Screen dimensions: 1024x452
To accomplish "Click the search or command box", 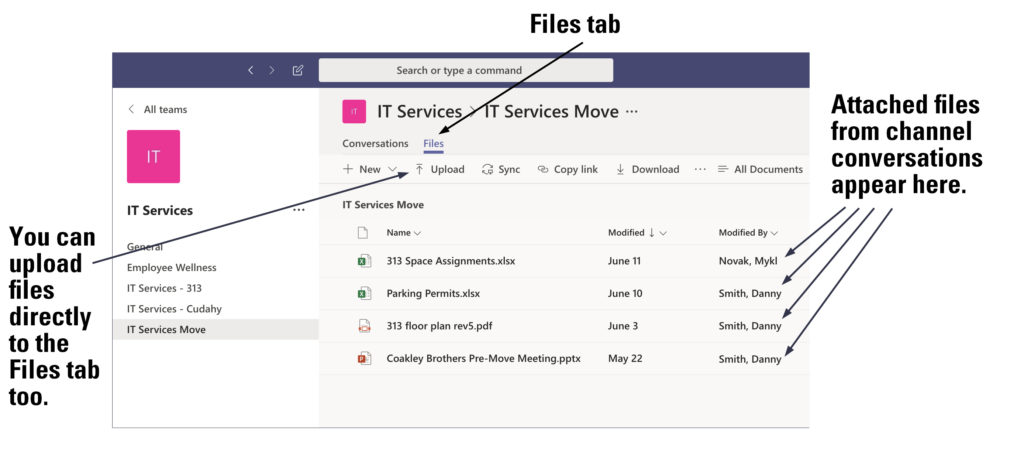I will tap(465, 70).
